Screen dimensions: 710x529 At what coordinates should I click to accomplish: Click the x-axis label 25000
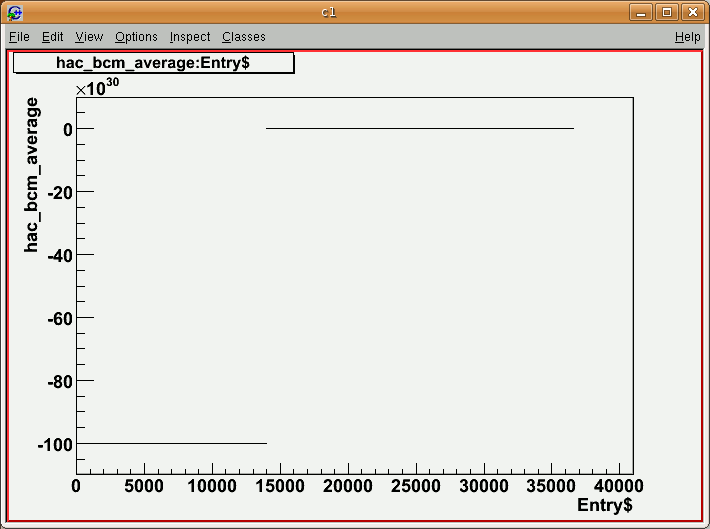(416, 486)
